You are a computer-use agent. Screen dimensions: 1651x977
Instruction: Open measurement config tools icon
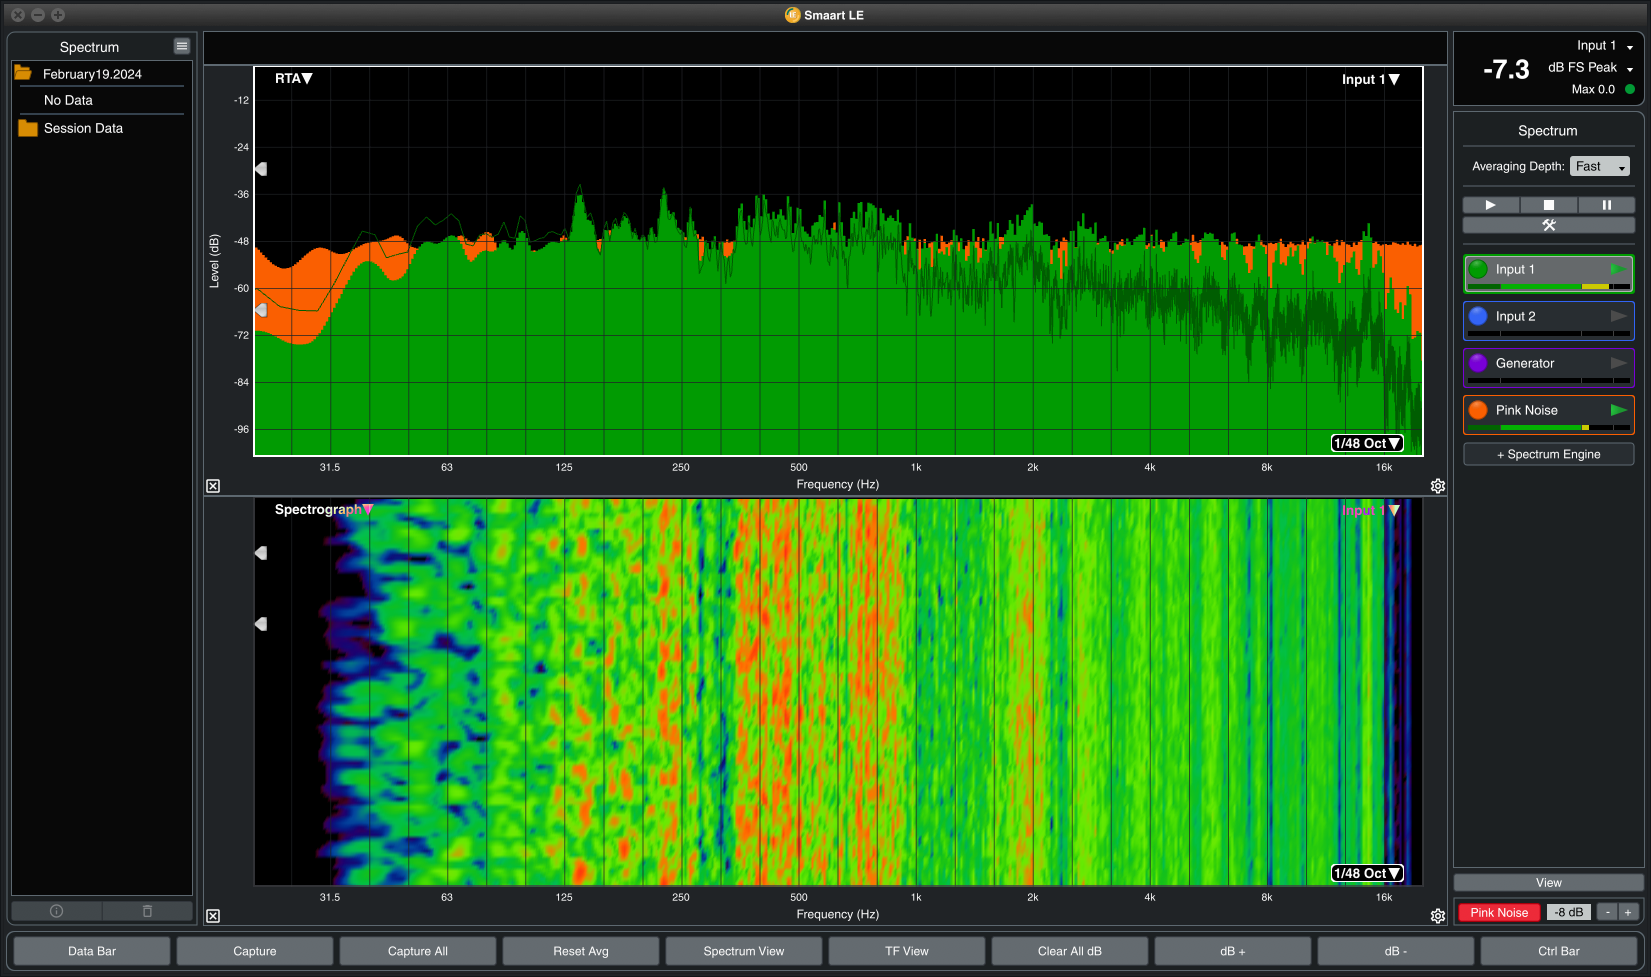point(1548,225)
